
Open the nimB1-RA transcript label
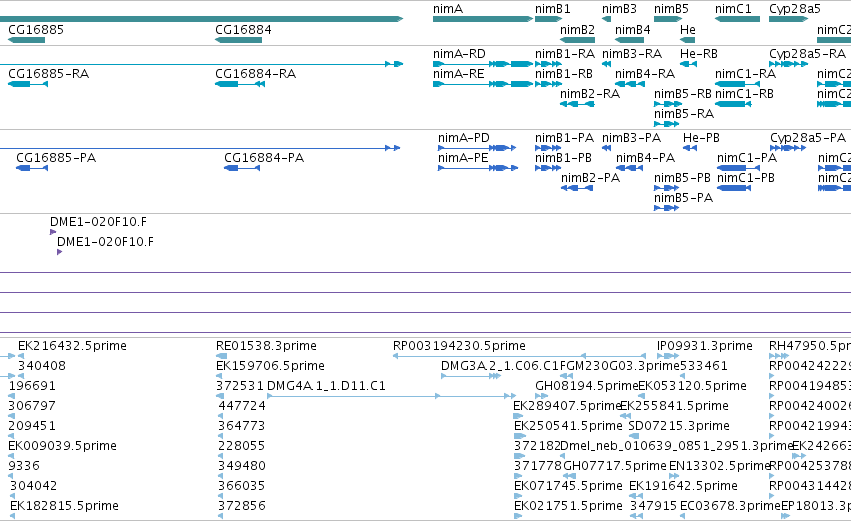565,54
